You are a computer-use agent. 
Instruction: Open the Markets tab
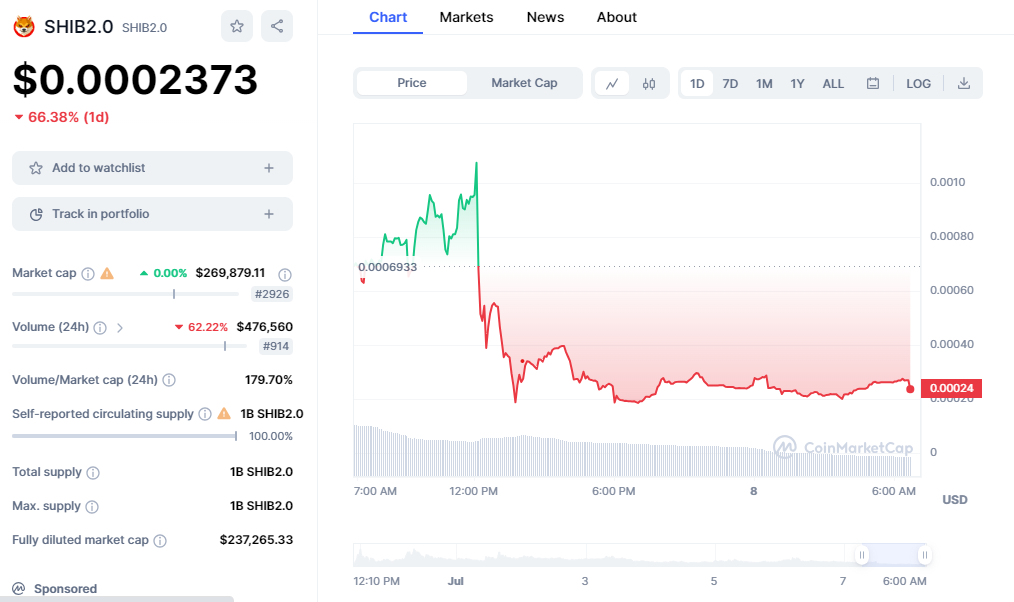pos(466,17)
